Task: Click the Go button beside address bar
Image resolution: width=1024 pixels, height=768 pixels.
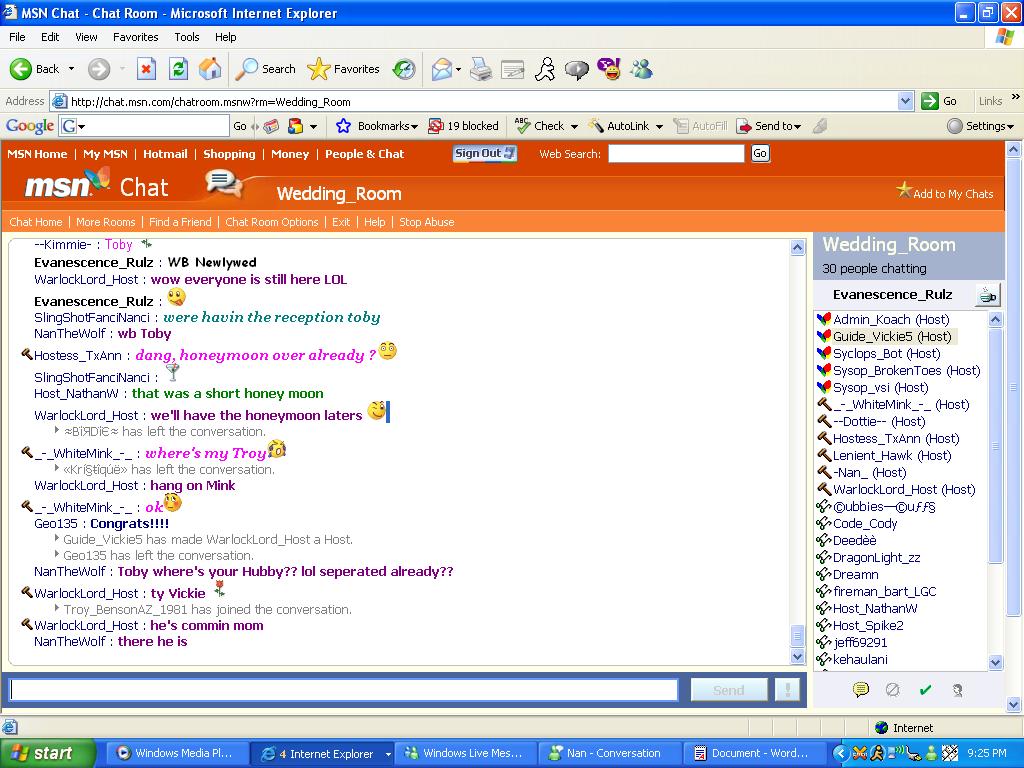Action: coord(939,101)
